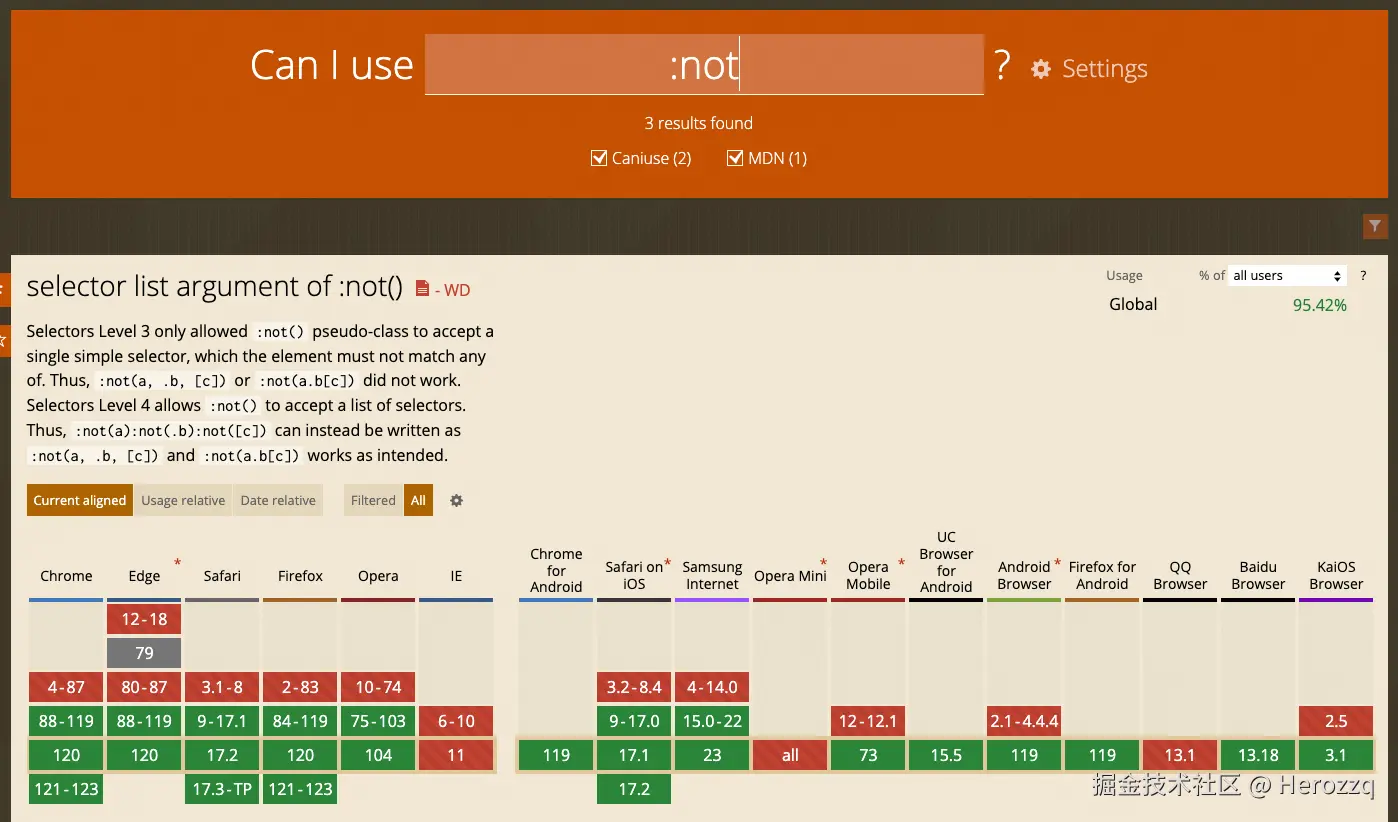Click the Edge notes asterisk
The height and width of the screenshot is (822, 1398).
pyautogui.click(x=178, y=563)
